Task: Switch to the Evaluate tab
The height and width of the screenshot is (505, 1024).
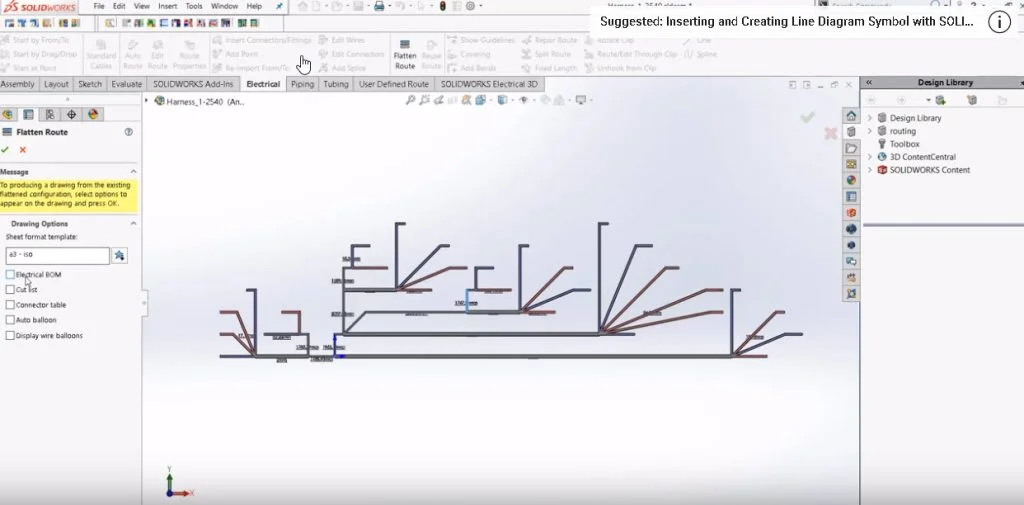Action: tap(126, 84)
